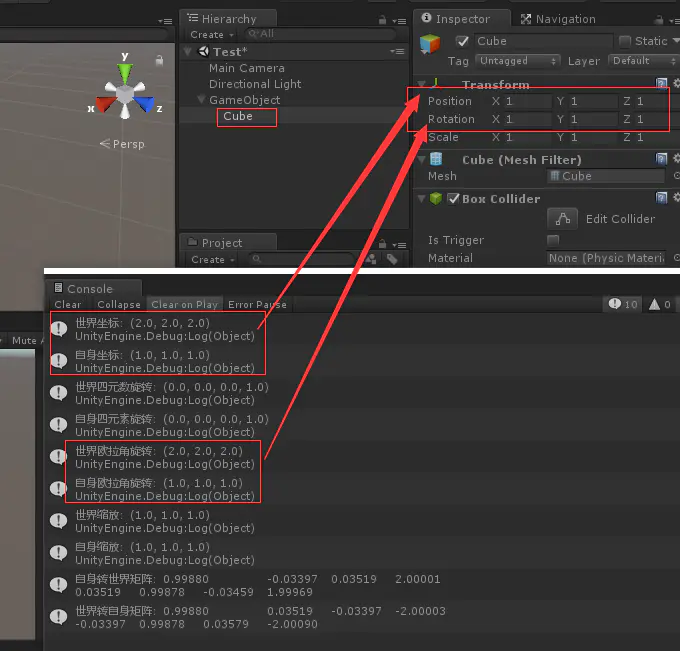This screenshot has height=651, width=680.
Task: Toggle the Static checkbox
Action: 625,41
